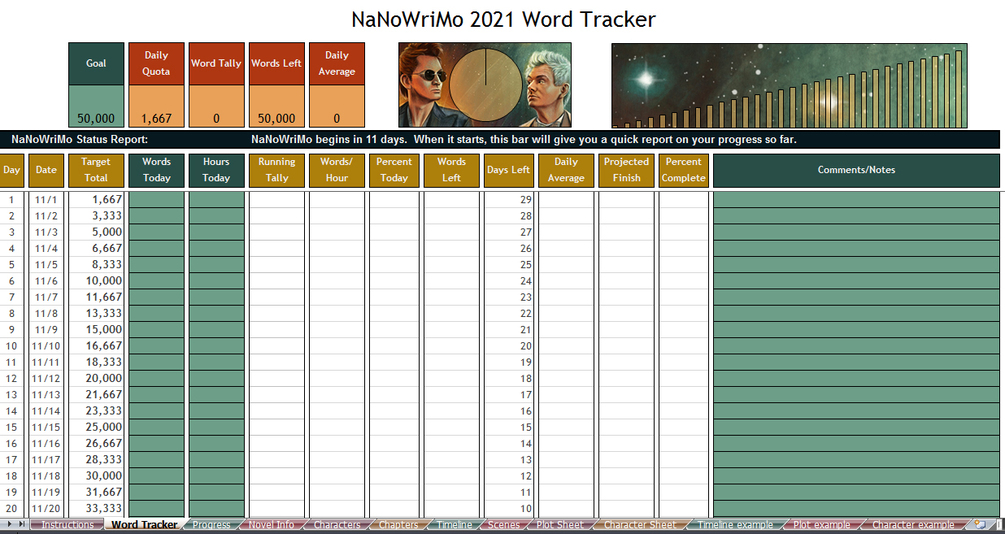Select target total 25,000
This screenshot has width=1005, height=534.
coord(96,427)
